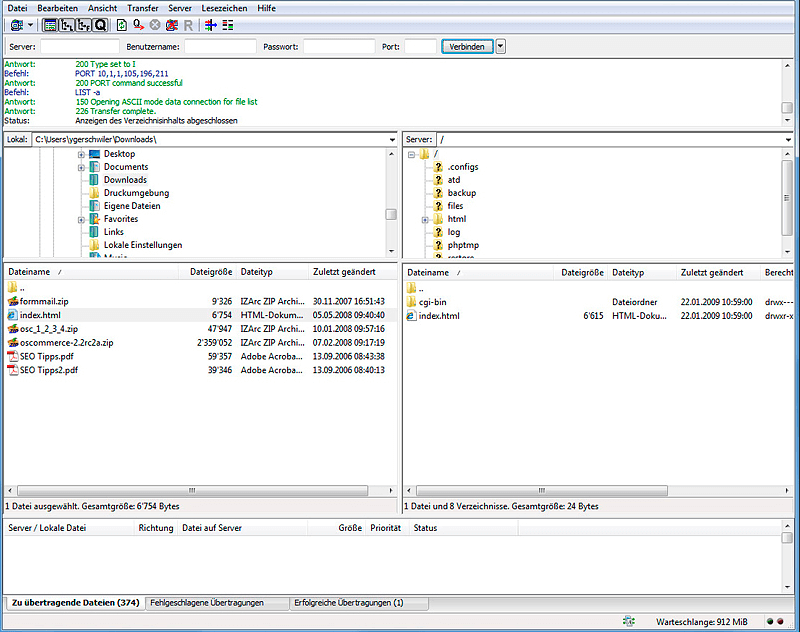Sort local files by Dateigröße column
Screen dimensions: 800x632
click(x=208, y=272)
